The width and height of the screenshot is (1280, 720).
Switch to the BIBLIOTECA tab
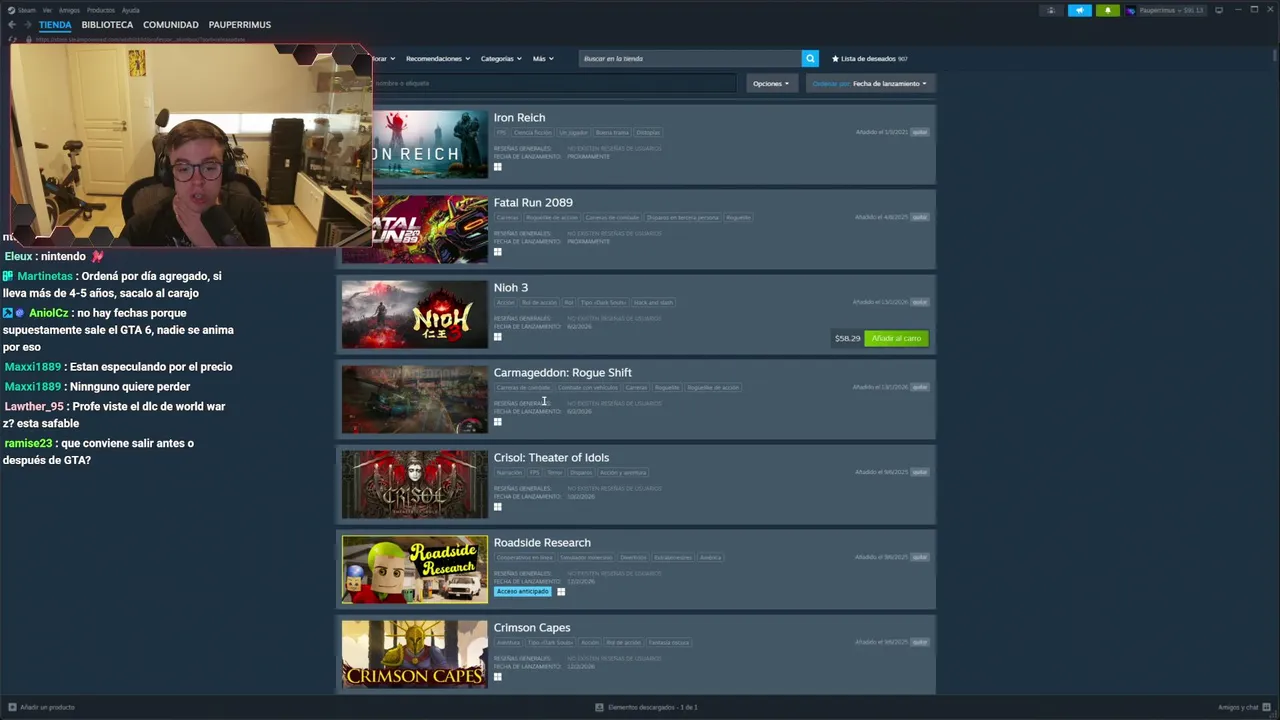point(107,24)
